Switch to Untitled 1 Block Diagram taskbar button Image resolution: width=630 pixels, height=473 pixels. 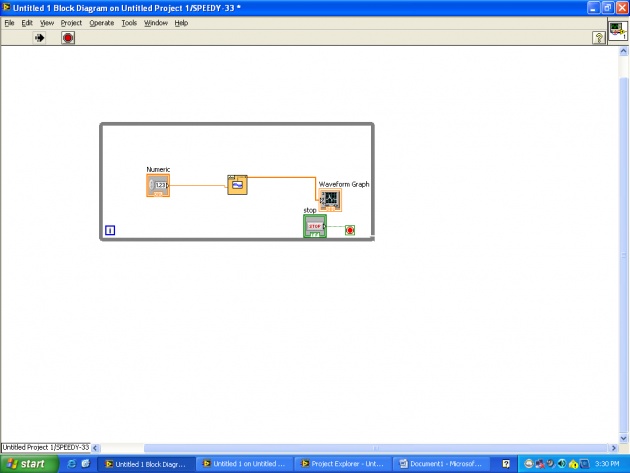(x=146, y=464)
